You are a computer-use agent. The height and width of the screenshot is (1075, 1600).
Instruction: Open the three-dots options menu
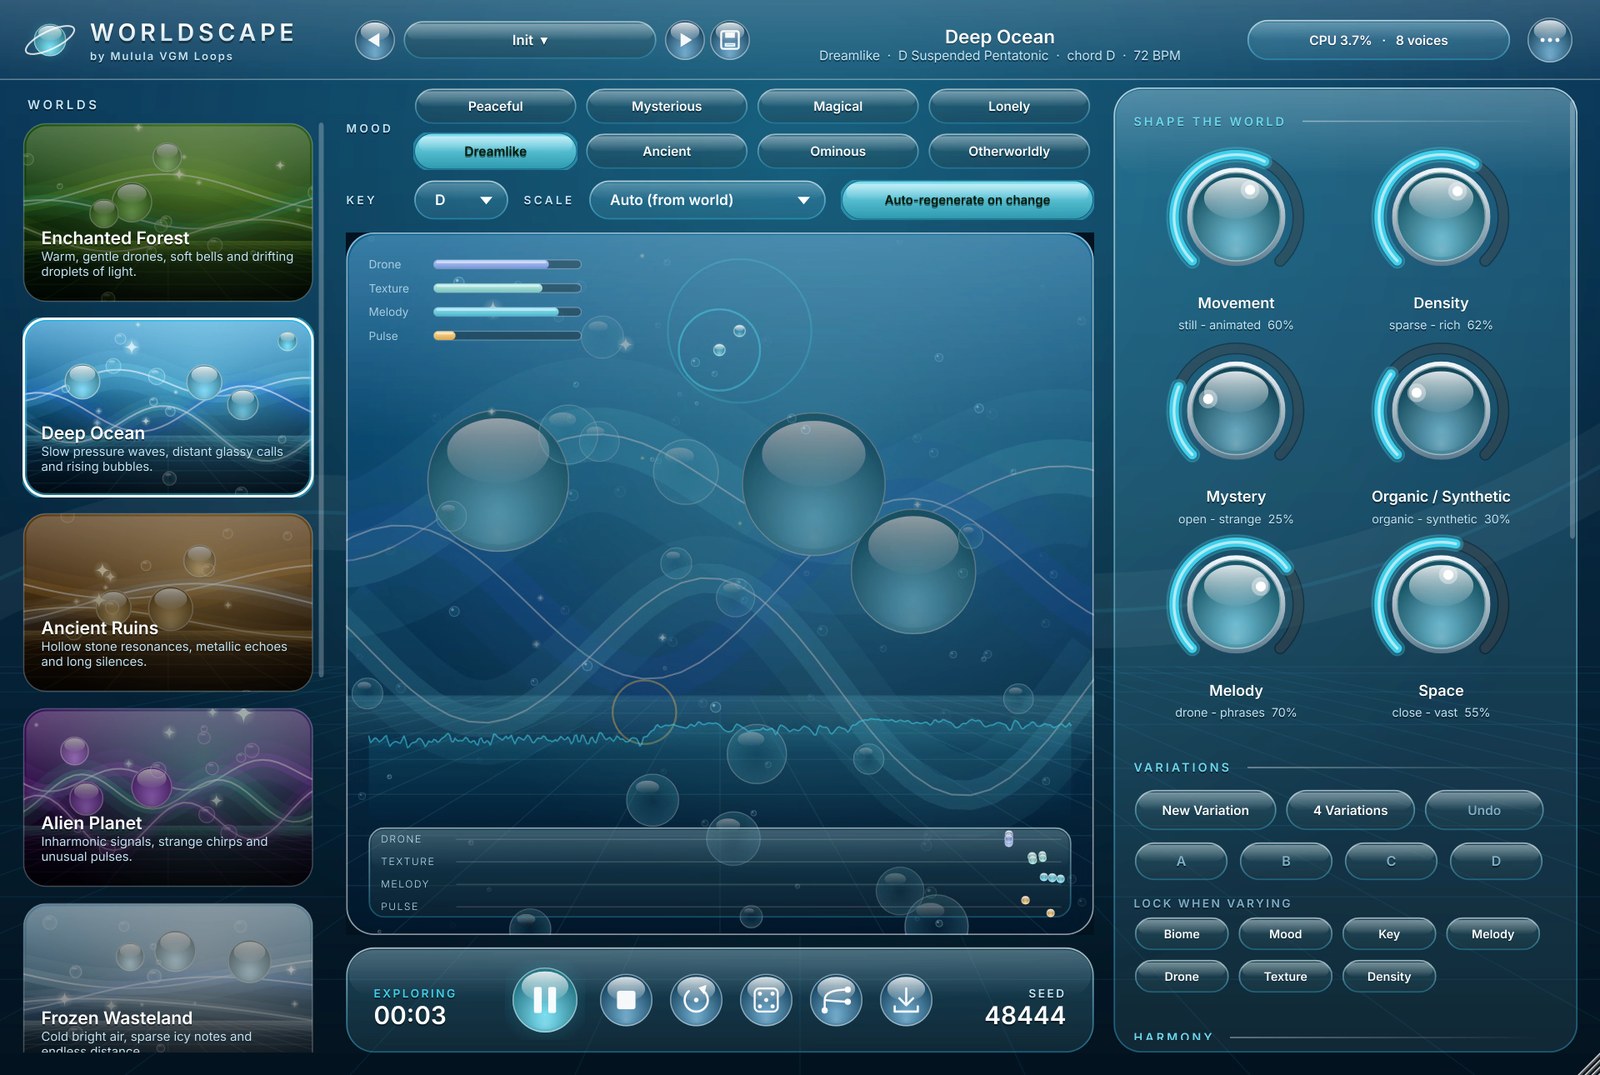coord(1549,40)
